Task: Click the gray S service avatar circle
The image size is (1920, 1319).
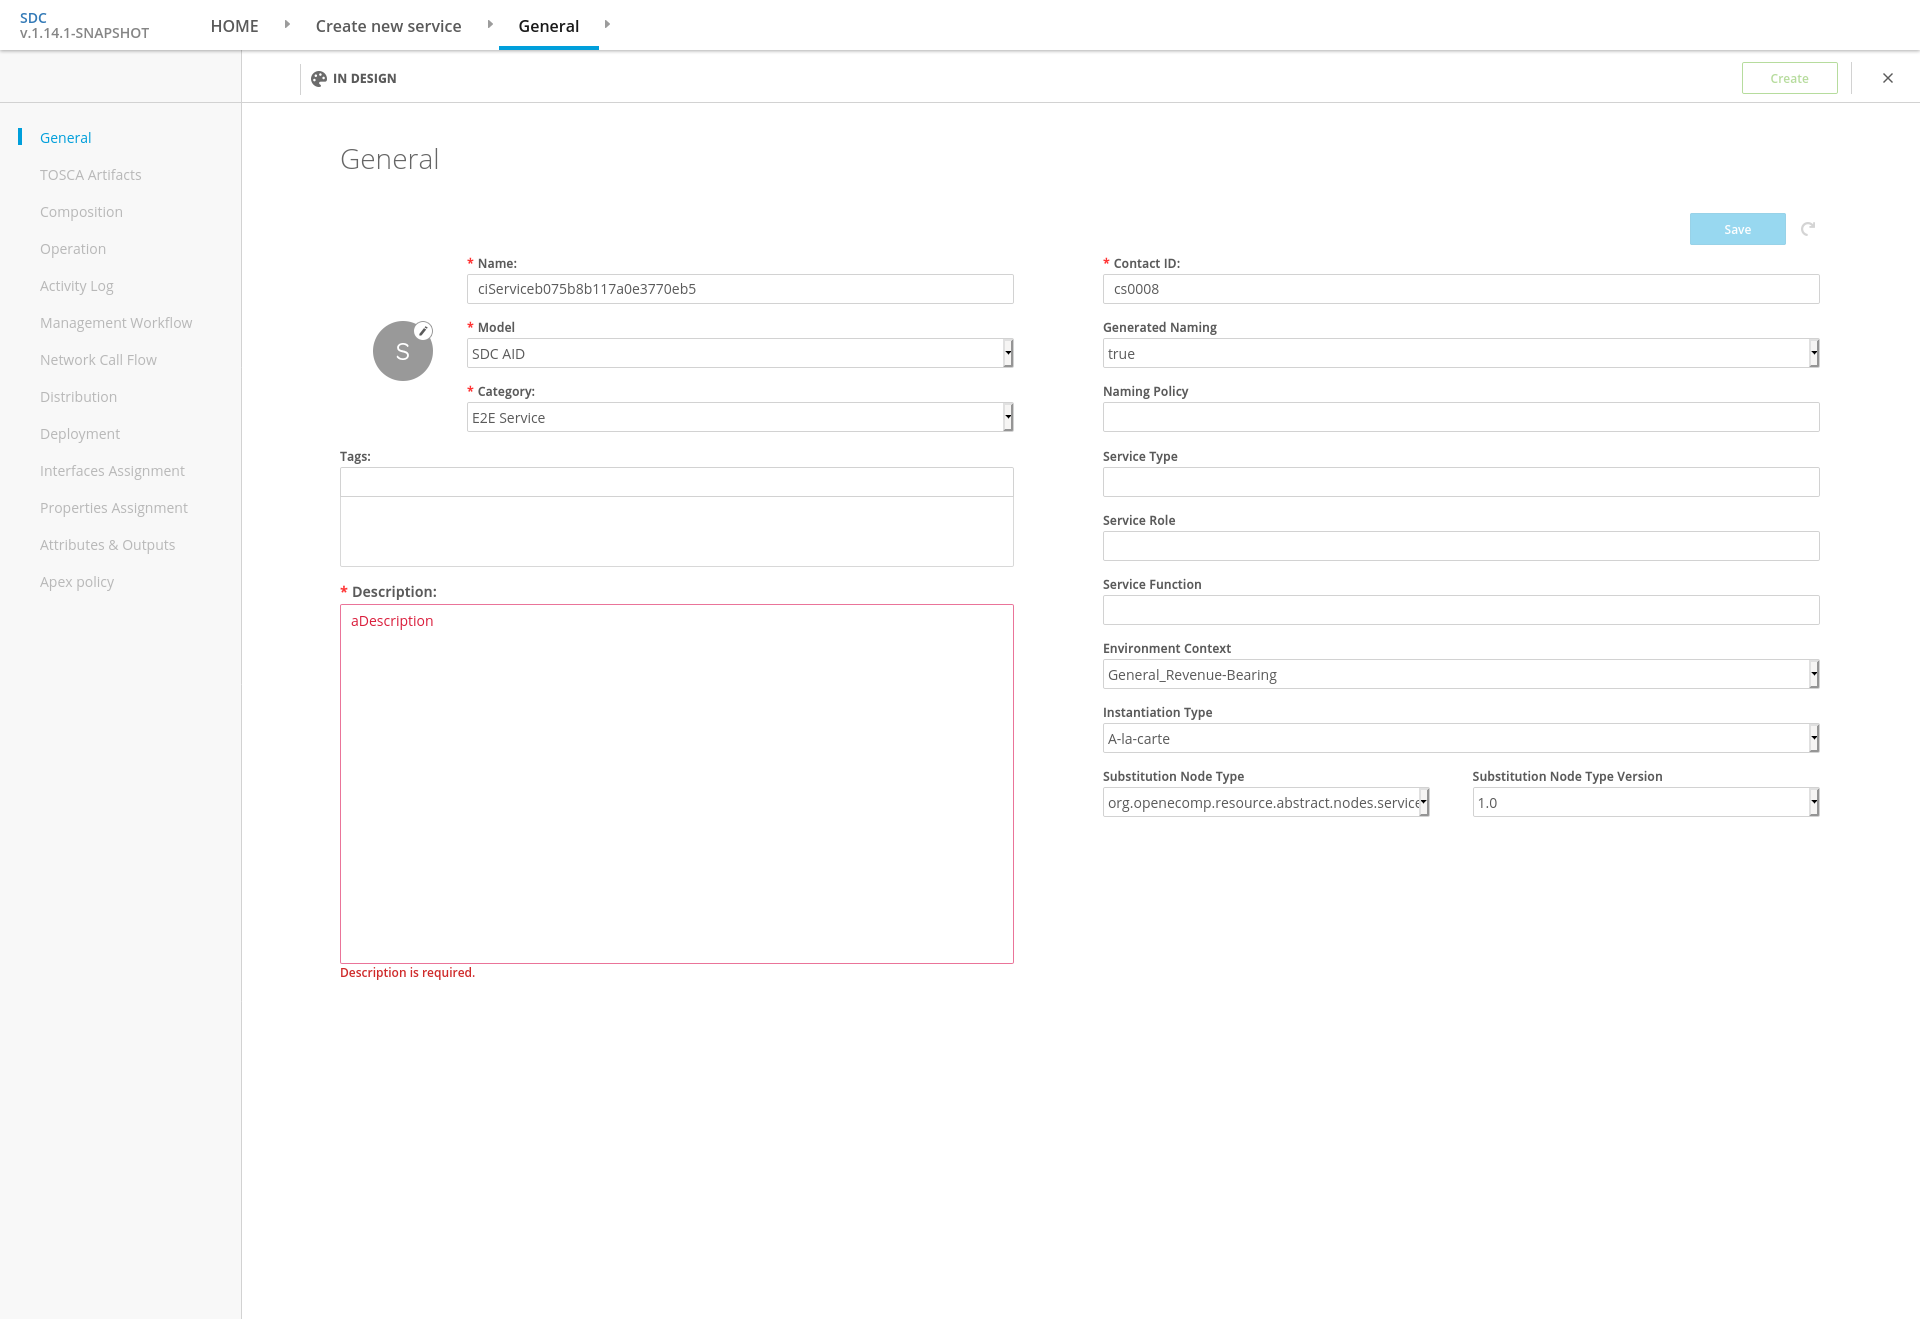Action: click(x=402, y=352)
